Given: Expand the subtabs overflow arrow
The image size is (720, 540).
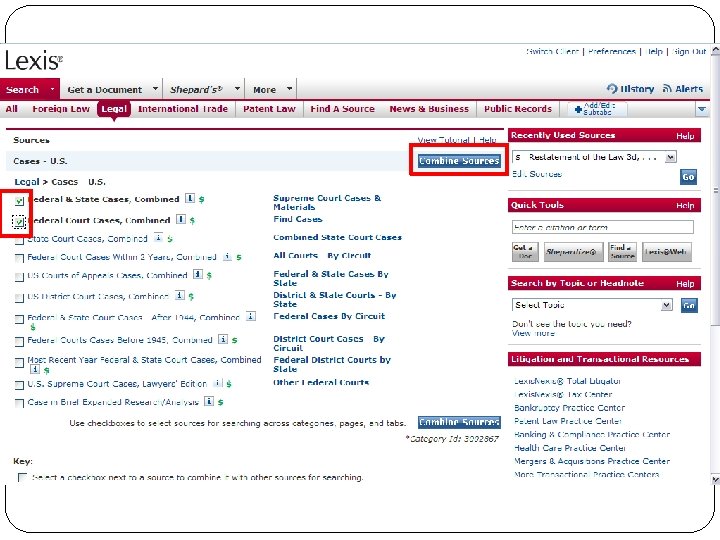Looking at the screenshot, I should (x=702, y=109).
